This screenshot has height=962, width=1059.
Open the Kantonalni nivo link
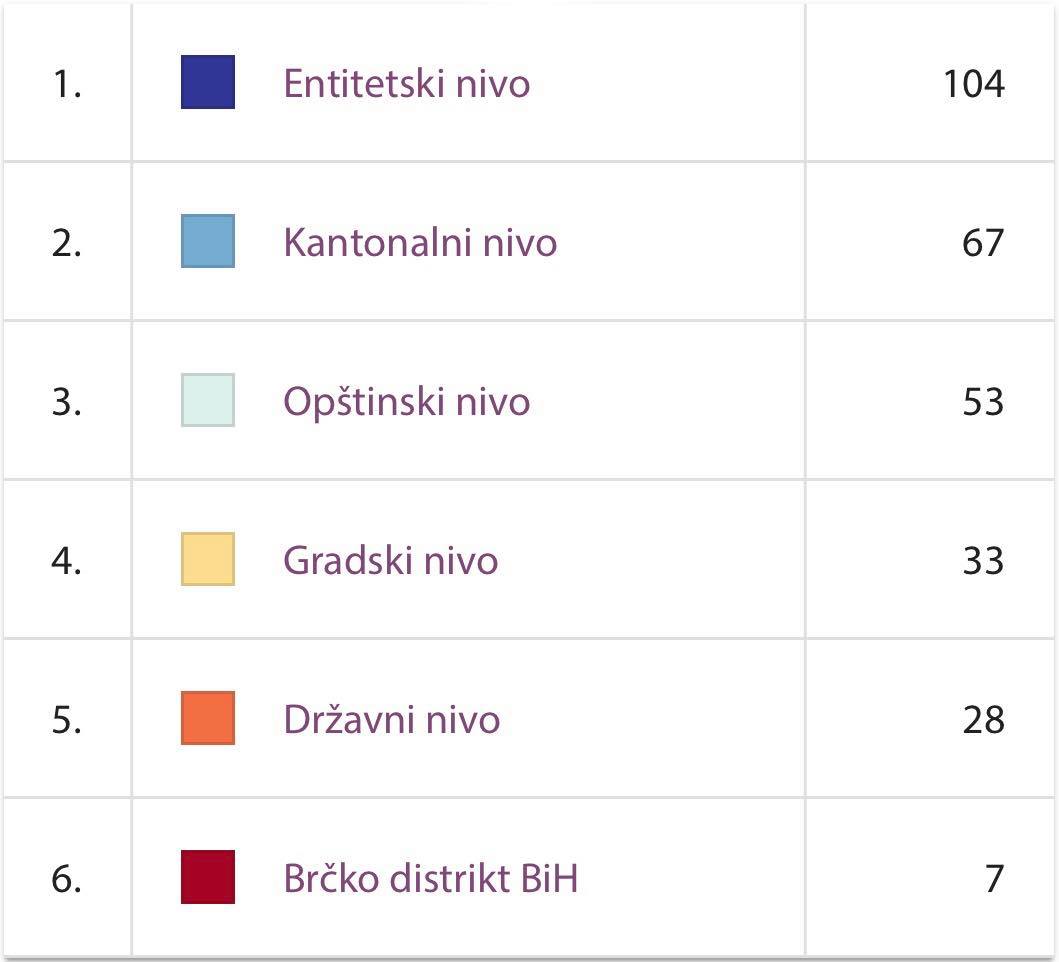tap(420, 242)
